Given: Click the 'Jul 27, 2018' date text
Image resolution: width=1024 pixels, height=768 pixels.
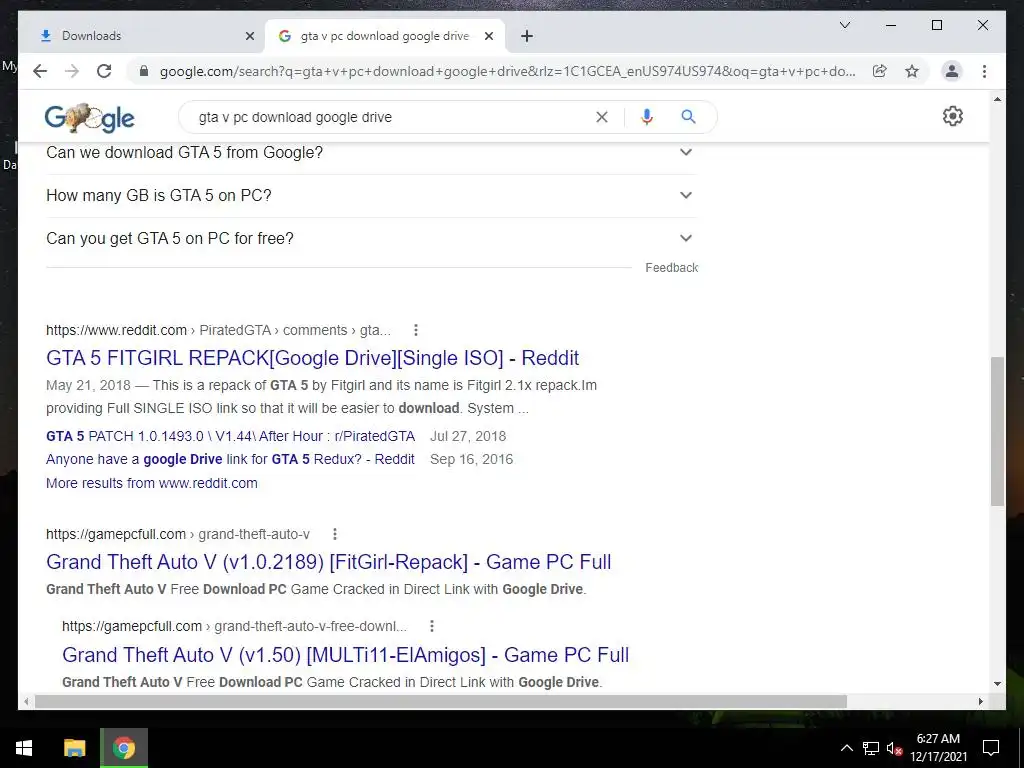Looking at the screenshot, I should (468, 436).
